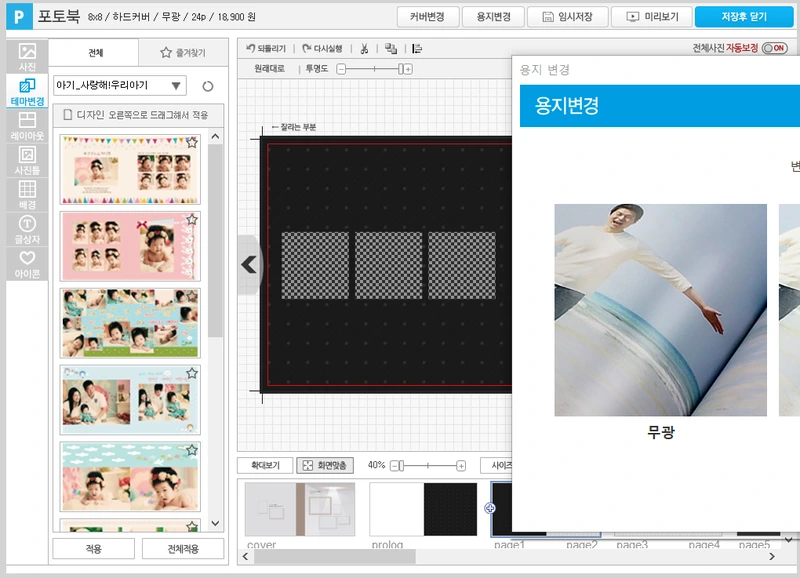The height and width of the screenshot is (578, 800).
Task: Open the 사진 photos sidebar panel
Action: point(27,57)
